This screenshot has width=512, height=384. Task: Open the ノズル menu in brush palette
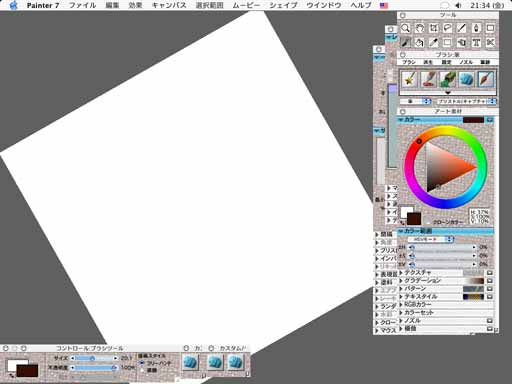(466, 62)
